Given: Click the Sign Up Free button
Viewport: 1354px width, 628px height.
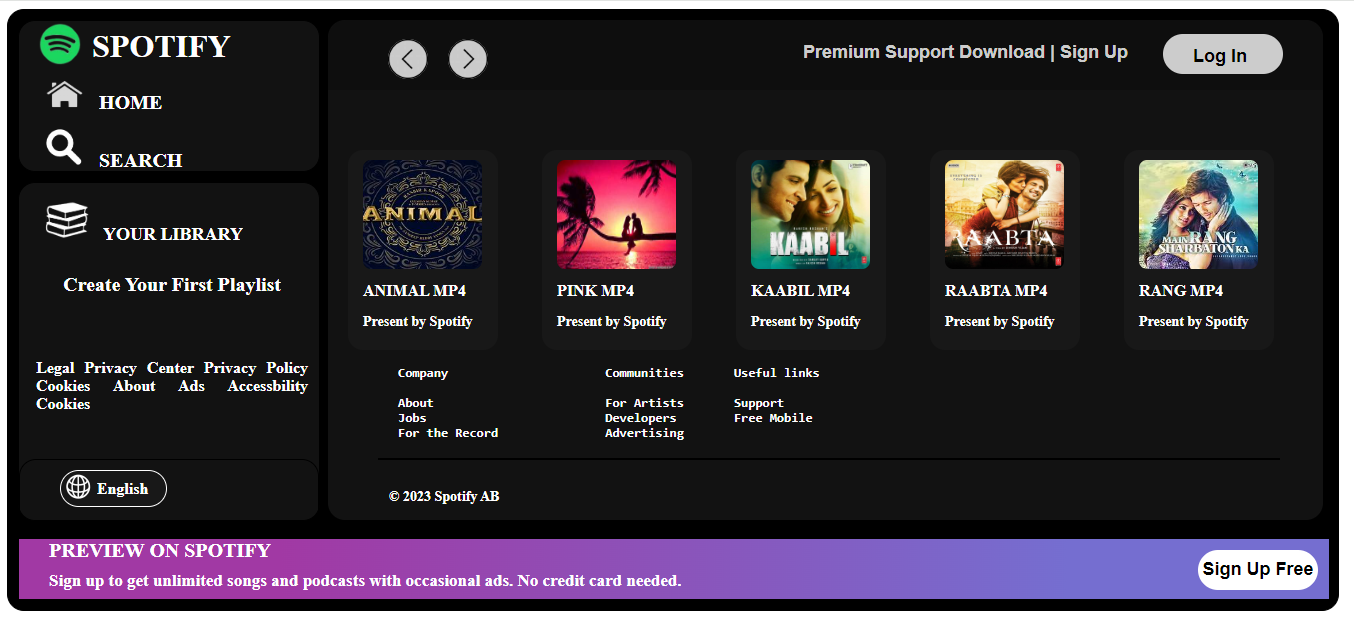Looking at the screenshot, I should tap(1257, 569).
